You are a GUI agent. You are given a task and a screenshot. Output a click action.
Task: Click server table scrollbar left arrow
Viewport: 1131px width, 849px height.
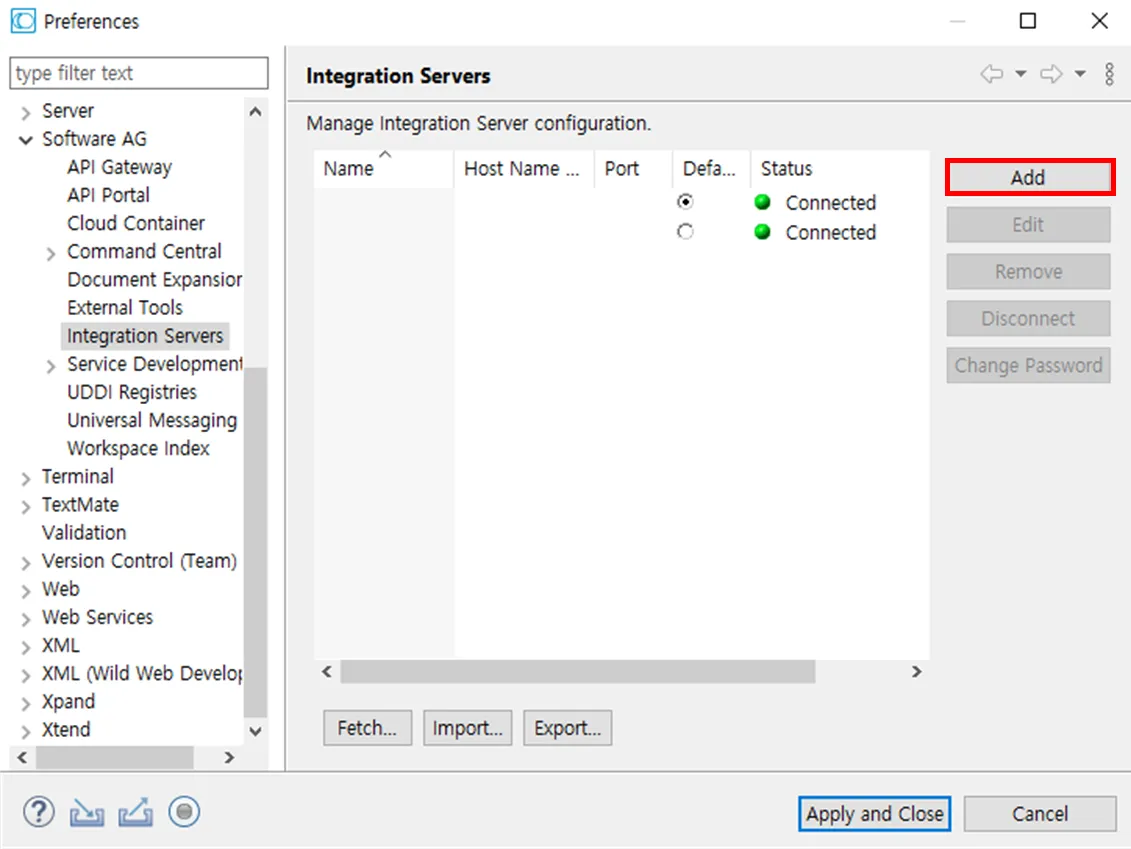pyautogui.click(x=327, y=672)
